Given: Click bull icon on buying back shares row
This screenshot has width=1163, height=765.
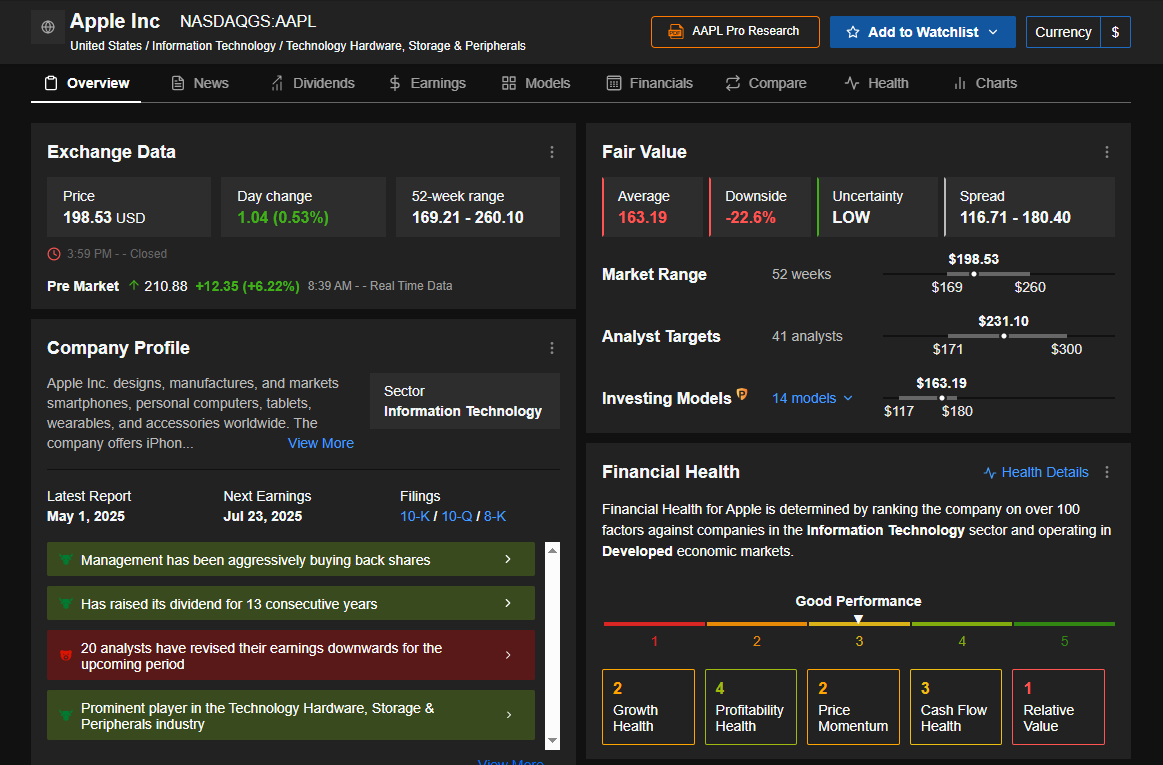Looking at the screenshot, I should pyautogui.click(x=65, y=559).
